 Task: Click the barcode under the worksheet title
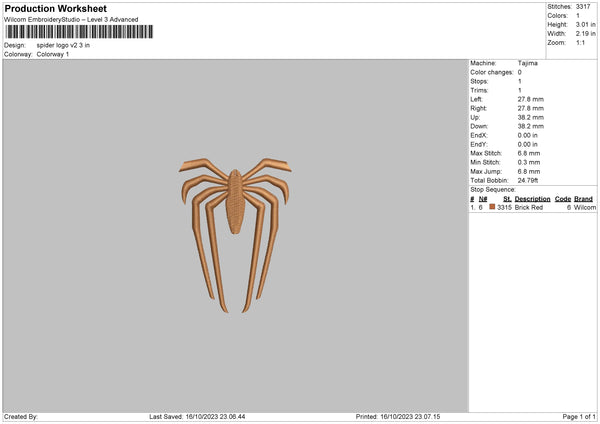click(x=79, y=32)
